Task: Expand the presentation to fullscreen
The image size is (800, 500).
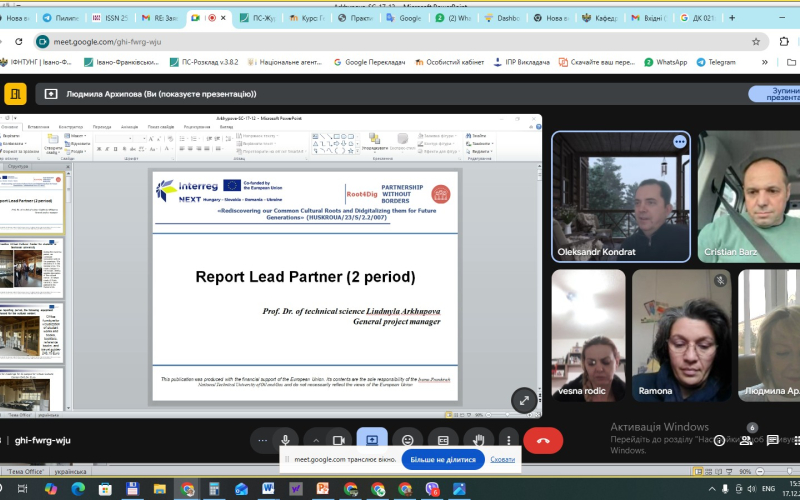Action: point(523,399)
